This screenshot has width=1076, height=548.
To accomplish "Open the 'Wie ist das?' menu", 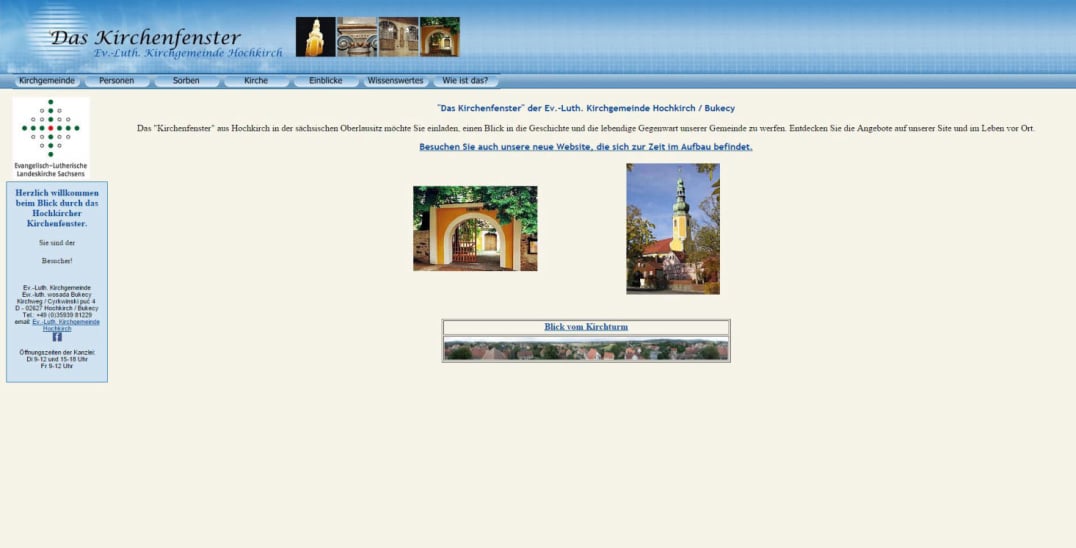I will pyautogui.click(x=465, y=81).
